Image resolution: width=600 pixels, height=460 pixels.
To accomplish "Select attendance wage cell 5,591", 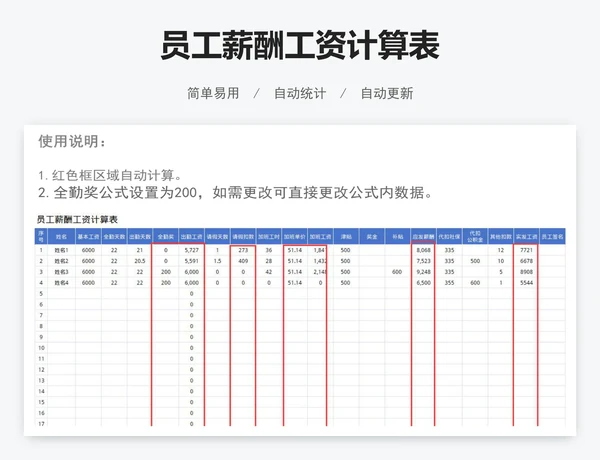I will (x=191, y=261).
